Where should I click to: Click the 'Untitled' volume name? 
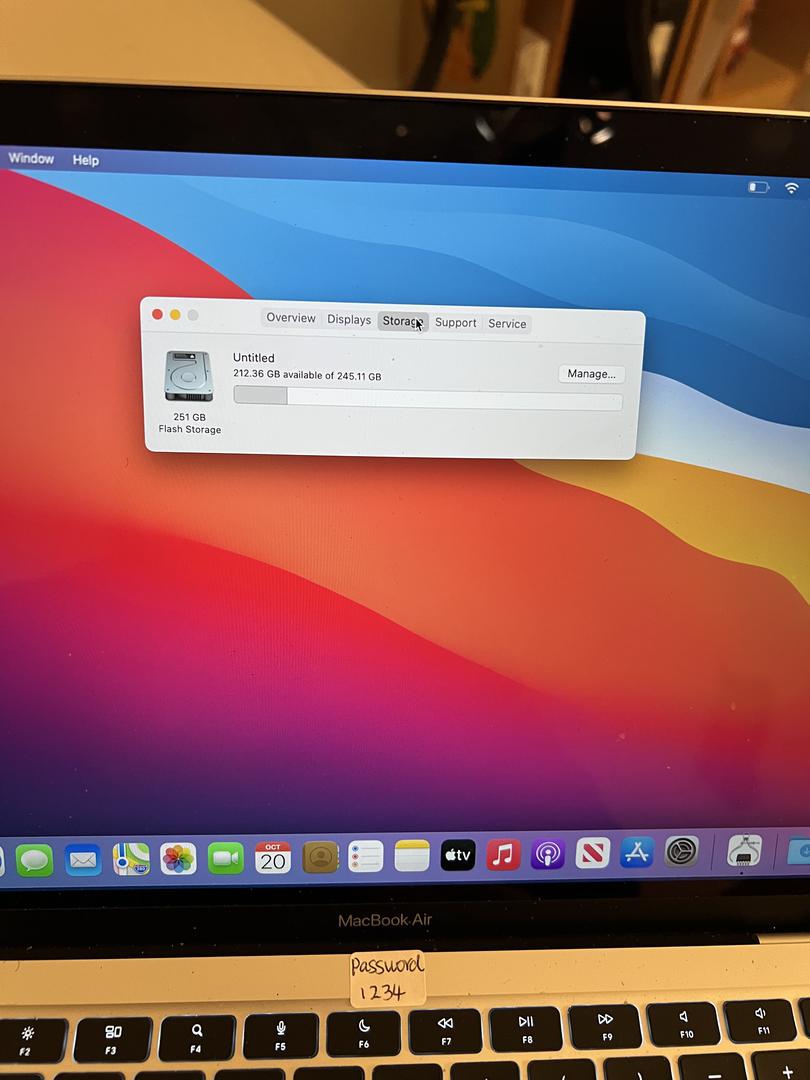pyautogui.click(x=253, y=357)
